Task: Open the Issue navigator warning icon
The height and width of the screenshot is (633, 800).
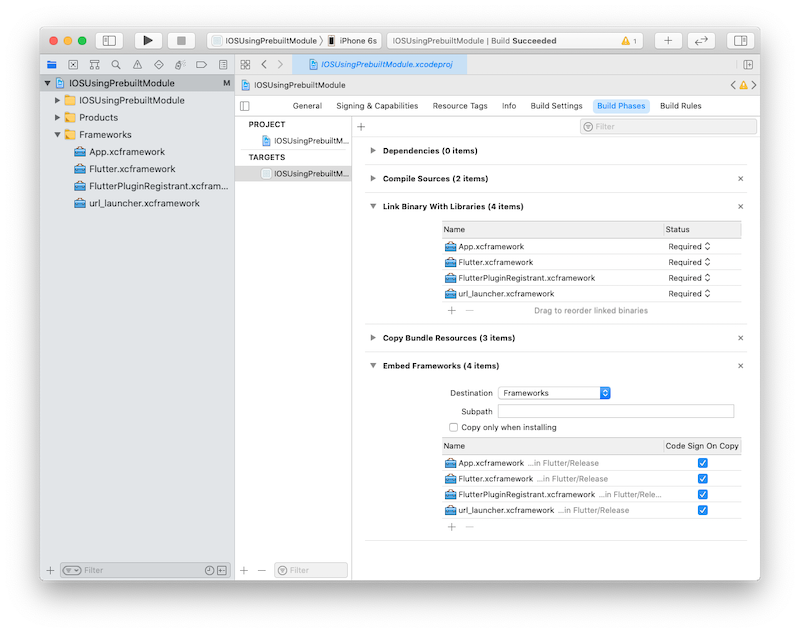Action: 137,64
